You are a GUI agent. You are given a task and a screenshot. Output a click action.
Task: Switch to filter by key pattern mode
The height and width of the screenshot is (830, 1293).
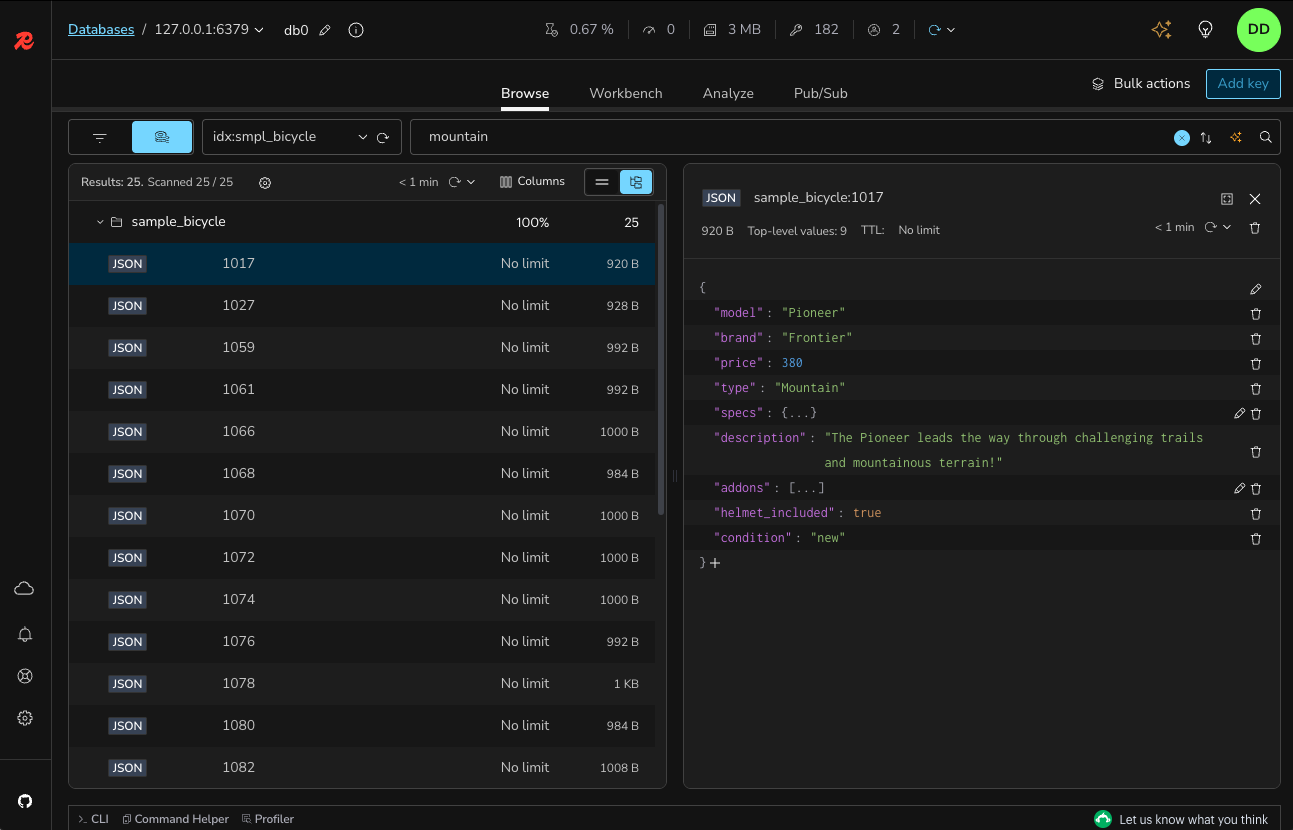pyautogui.click(x=100, y=137)
